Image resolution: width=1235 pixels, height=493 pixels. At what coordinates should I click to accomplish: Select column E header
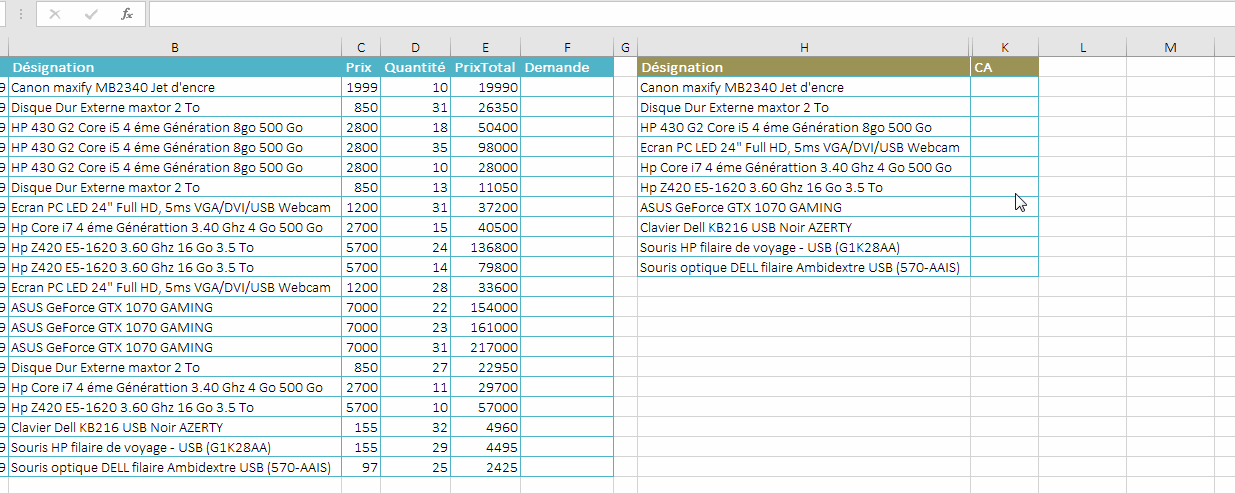pos(485,47)
